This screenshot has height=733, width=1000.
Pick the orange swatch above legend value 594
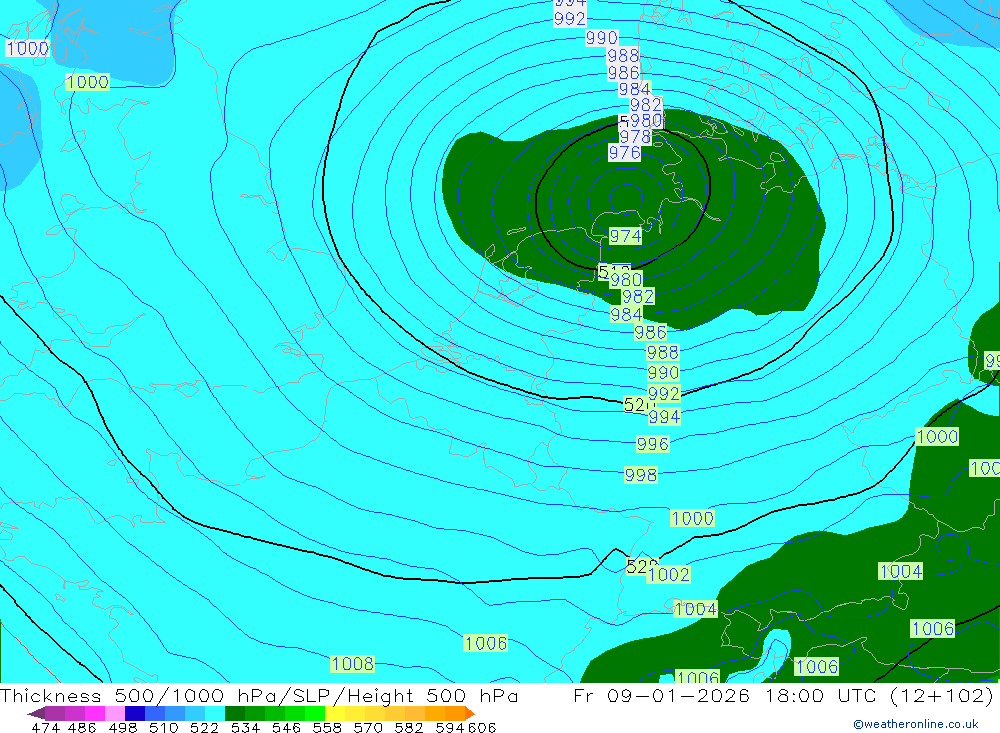tap(447, 713)
